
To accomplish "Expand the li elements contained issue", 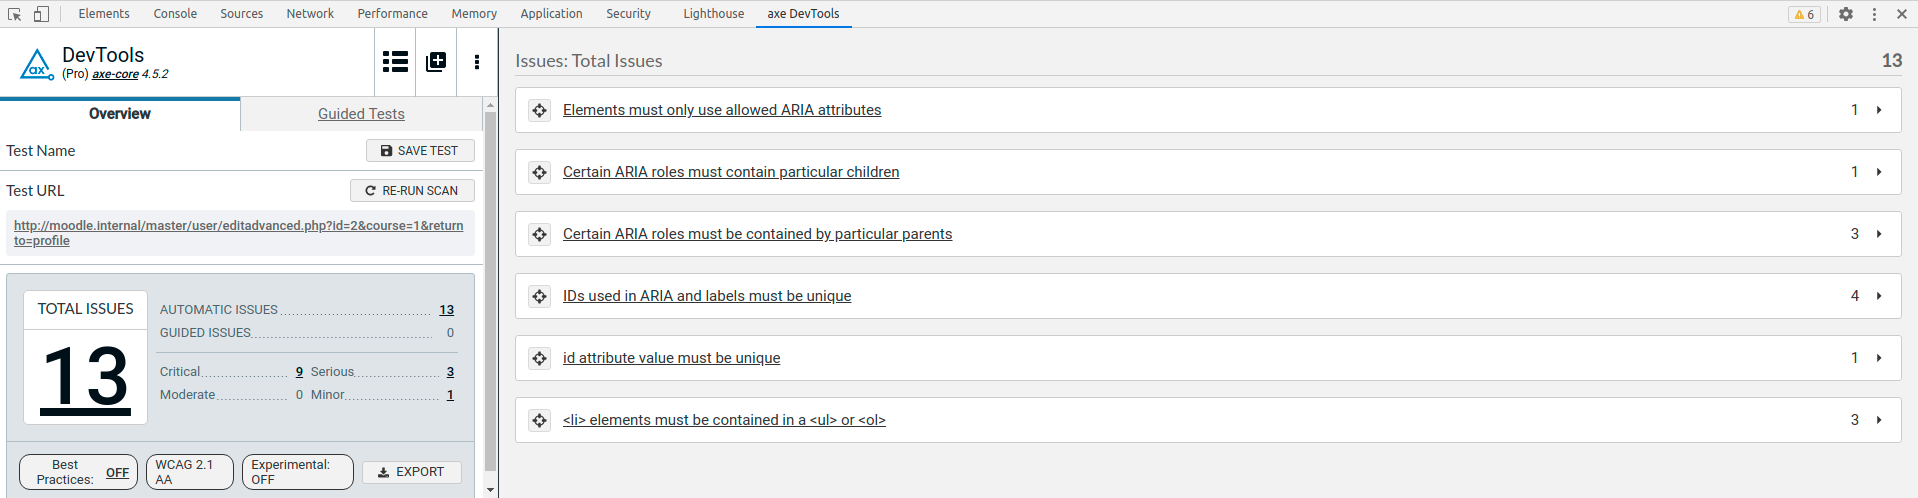I will click(1879, 420).
